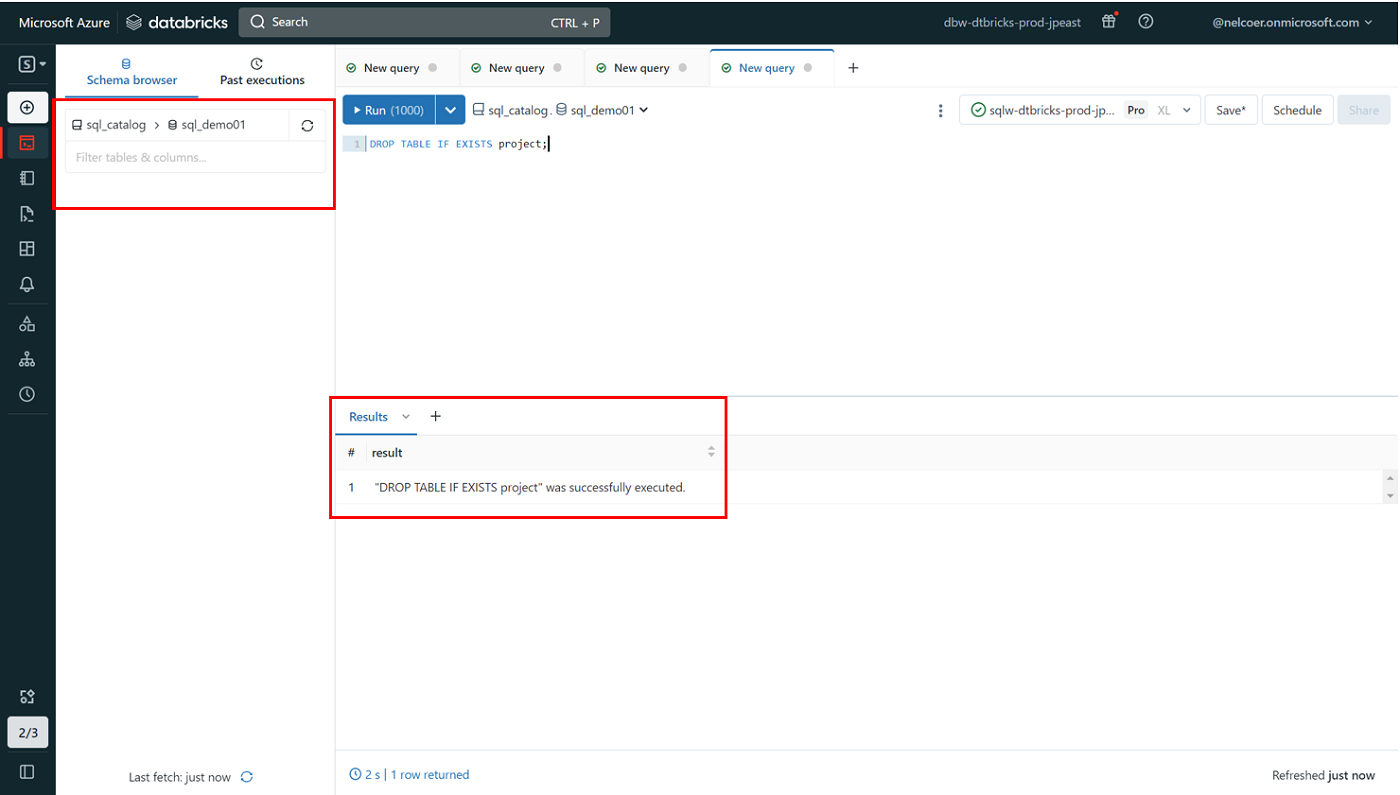Click the refresh icon beside Last fetch
This screenshot has width=1400, height=795.
pyautogui.click(x=247, y=777)
